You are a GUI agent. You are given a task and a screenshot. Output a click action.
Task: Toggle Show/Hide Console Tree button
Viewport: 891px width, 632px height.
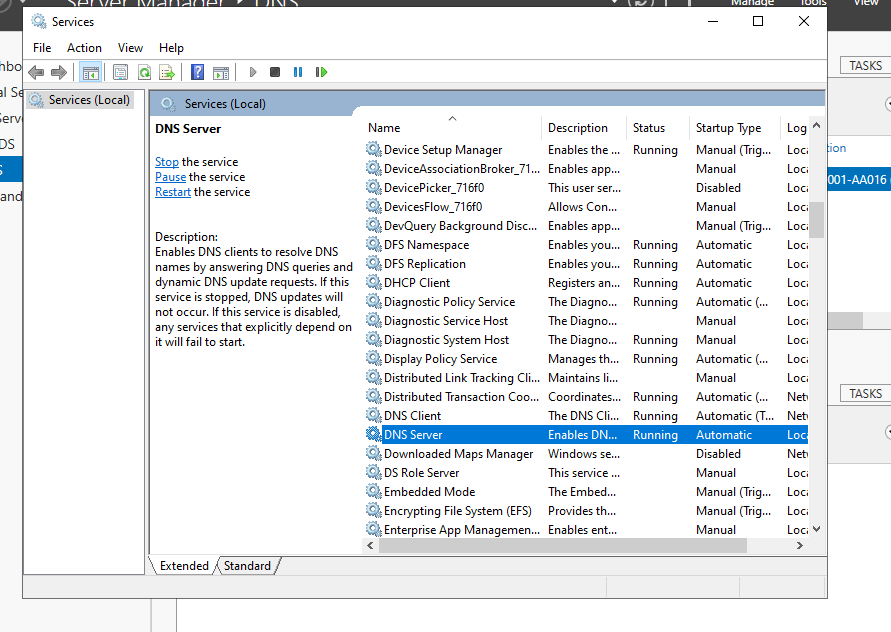(90, 72)
